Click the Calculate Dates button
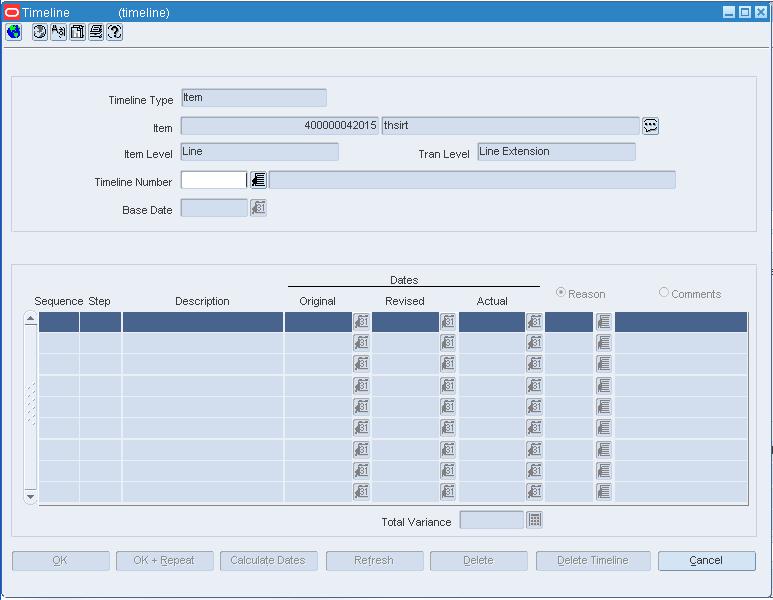 269,561
